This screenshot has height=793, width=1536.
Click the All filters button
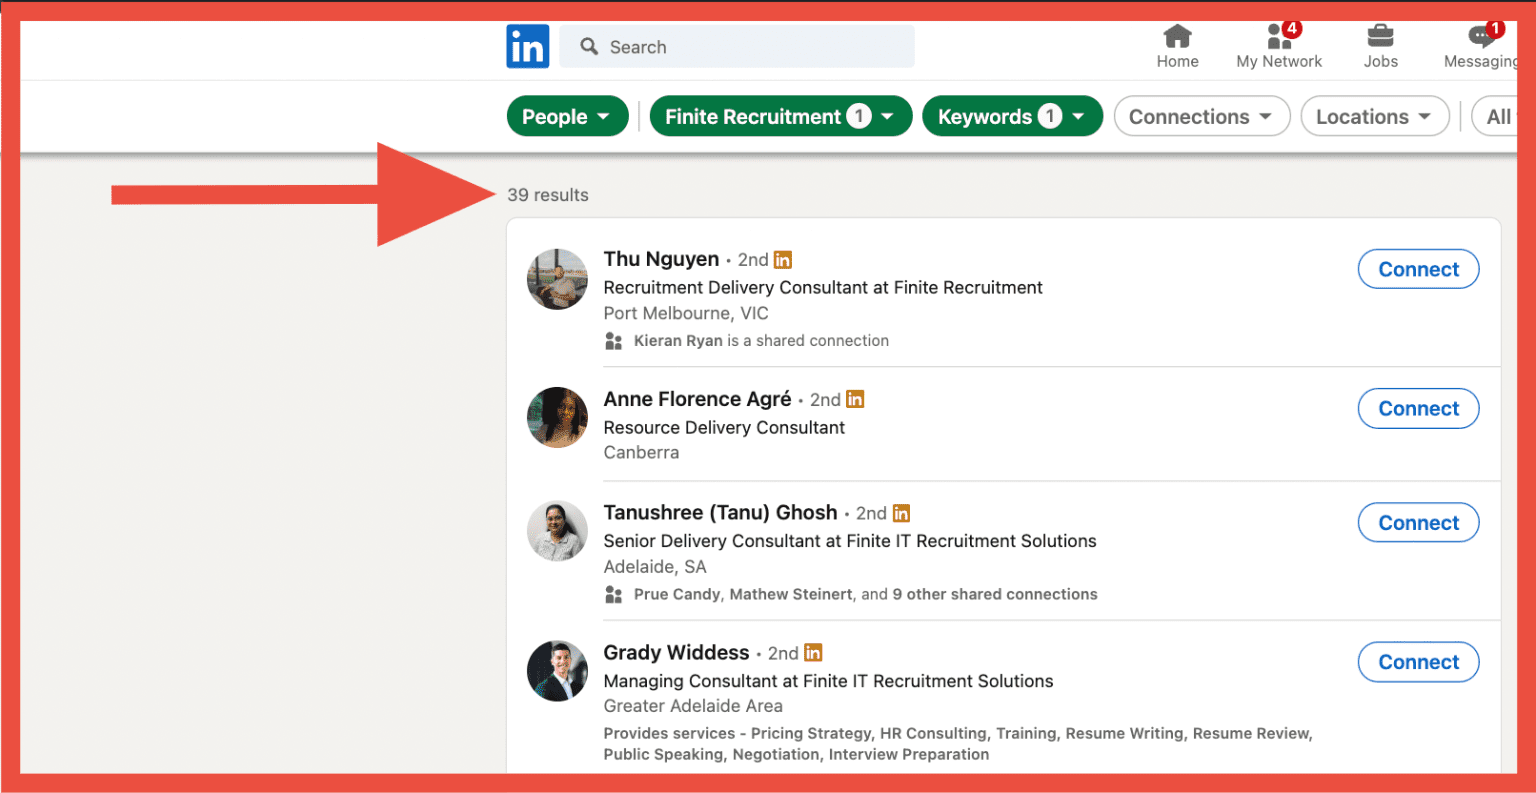pyautogui.click(x=1495, y=117)
